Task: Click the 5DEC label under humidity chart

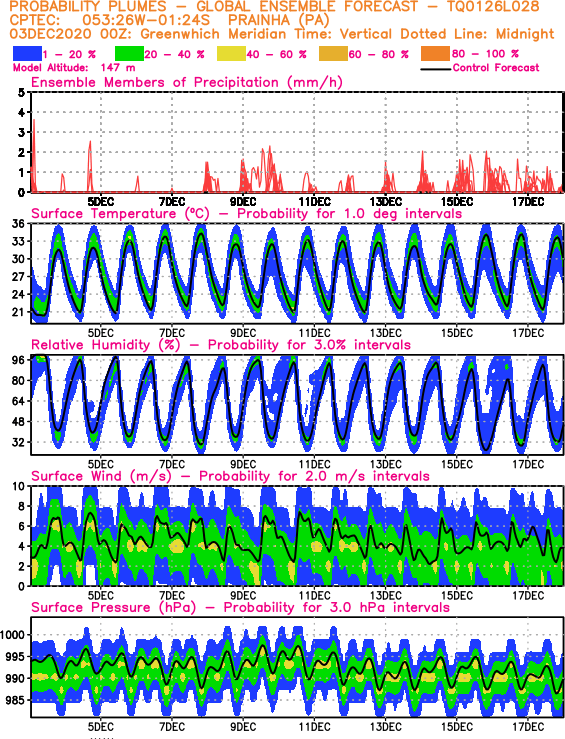Action: (x=101, y=464)
